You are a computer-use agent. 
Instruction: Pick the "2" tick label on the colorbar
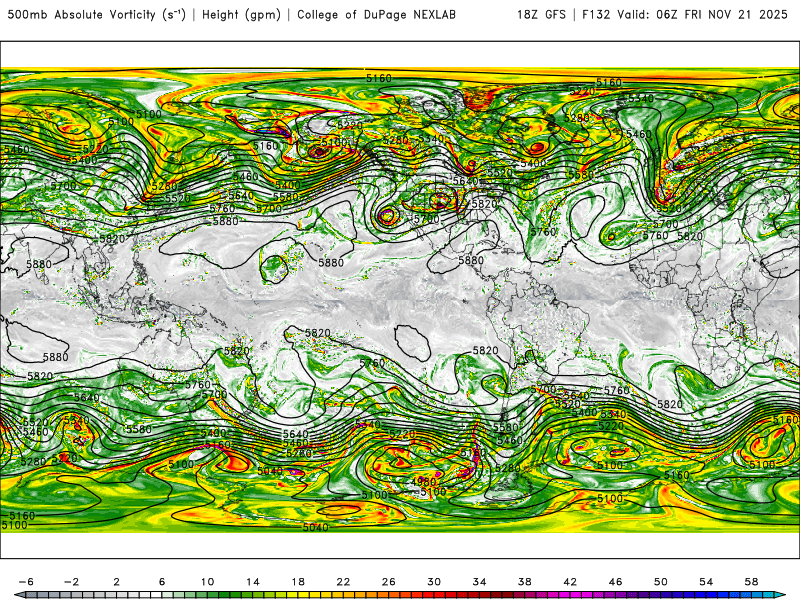point(117,582)
